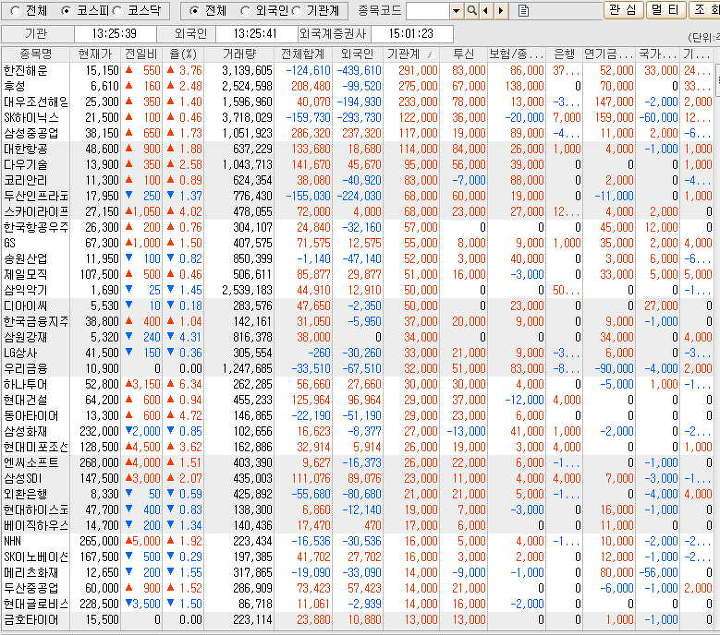Sort by the 국가 column header

pyautogui.click(x=658, y=54)
